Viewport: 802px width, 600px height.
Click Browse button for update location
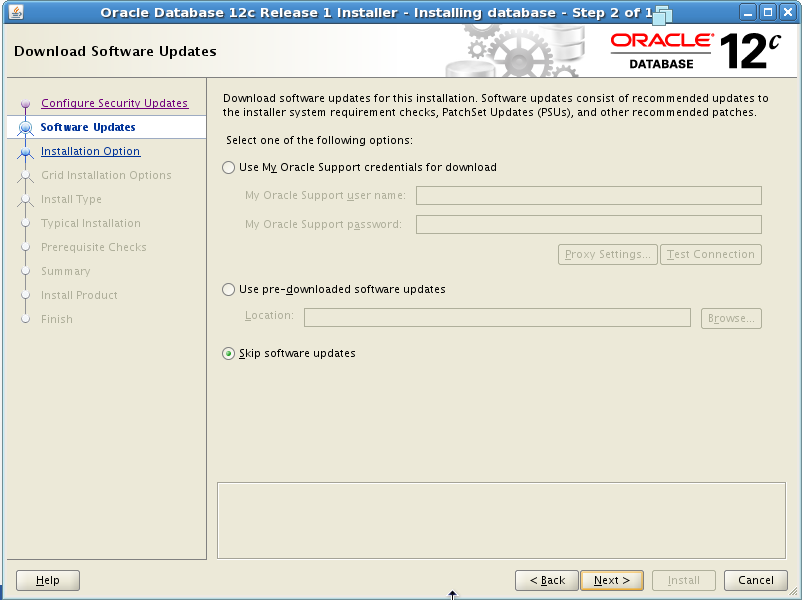click(x=731, y=319)
